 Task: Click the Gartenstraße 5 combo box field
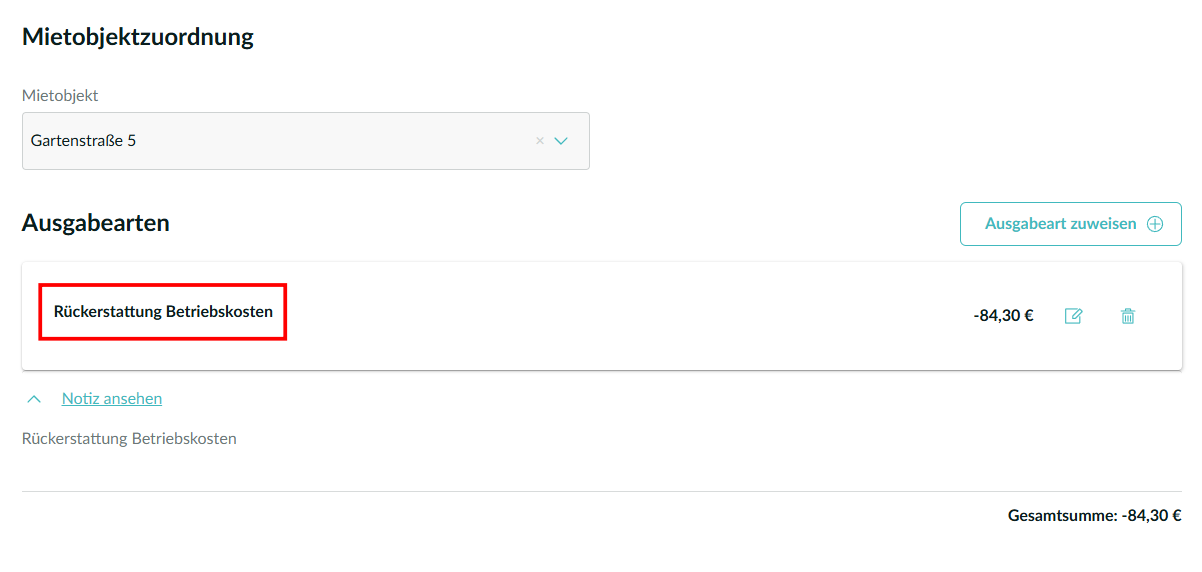click(x=300, y=141)
